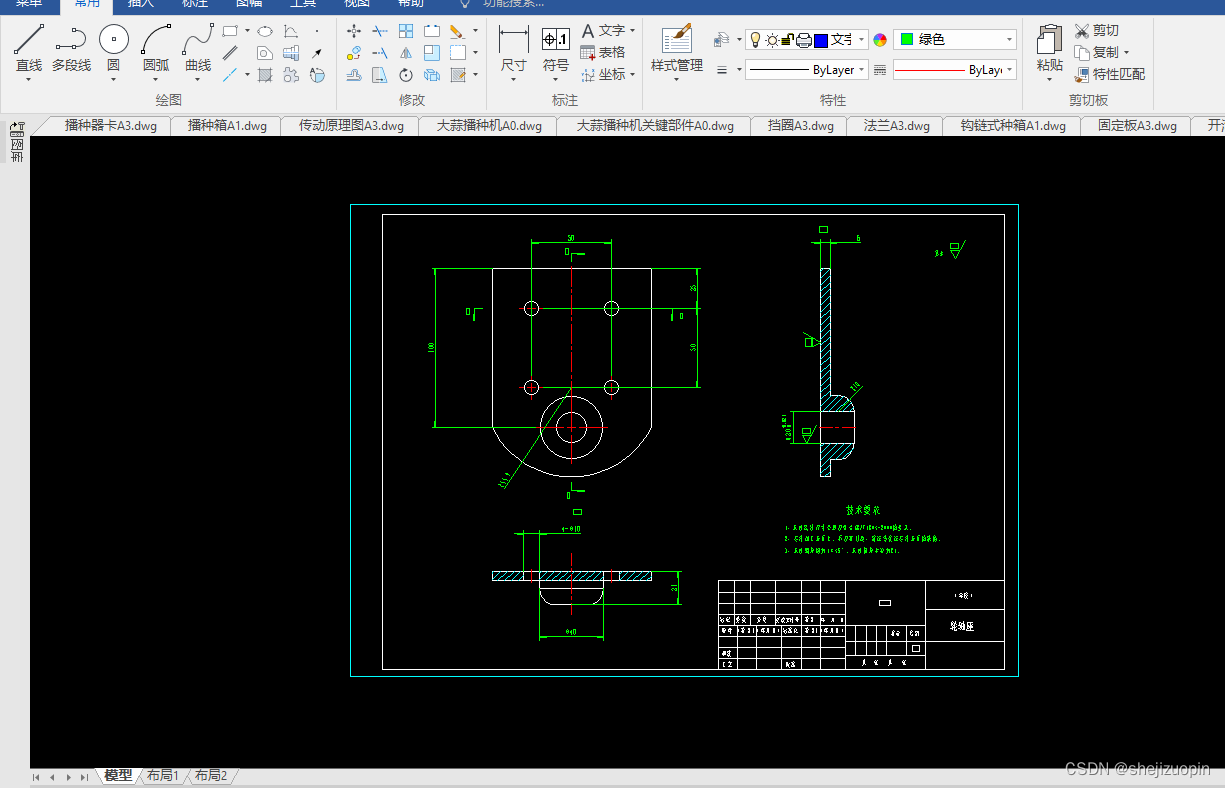Open the black ByLayer linetype dropdown
Viewport: 1225px width, 788px height.
point(861,70)
